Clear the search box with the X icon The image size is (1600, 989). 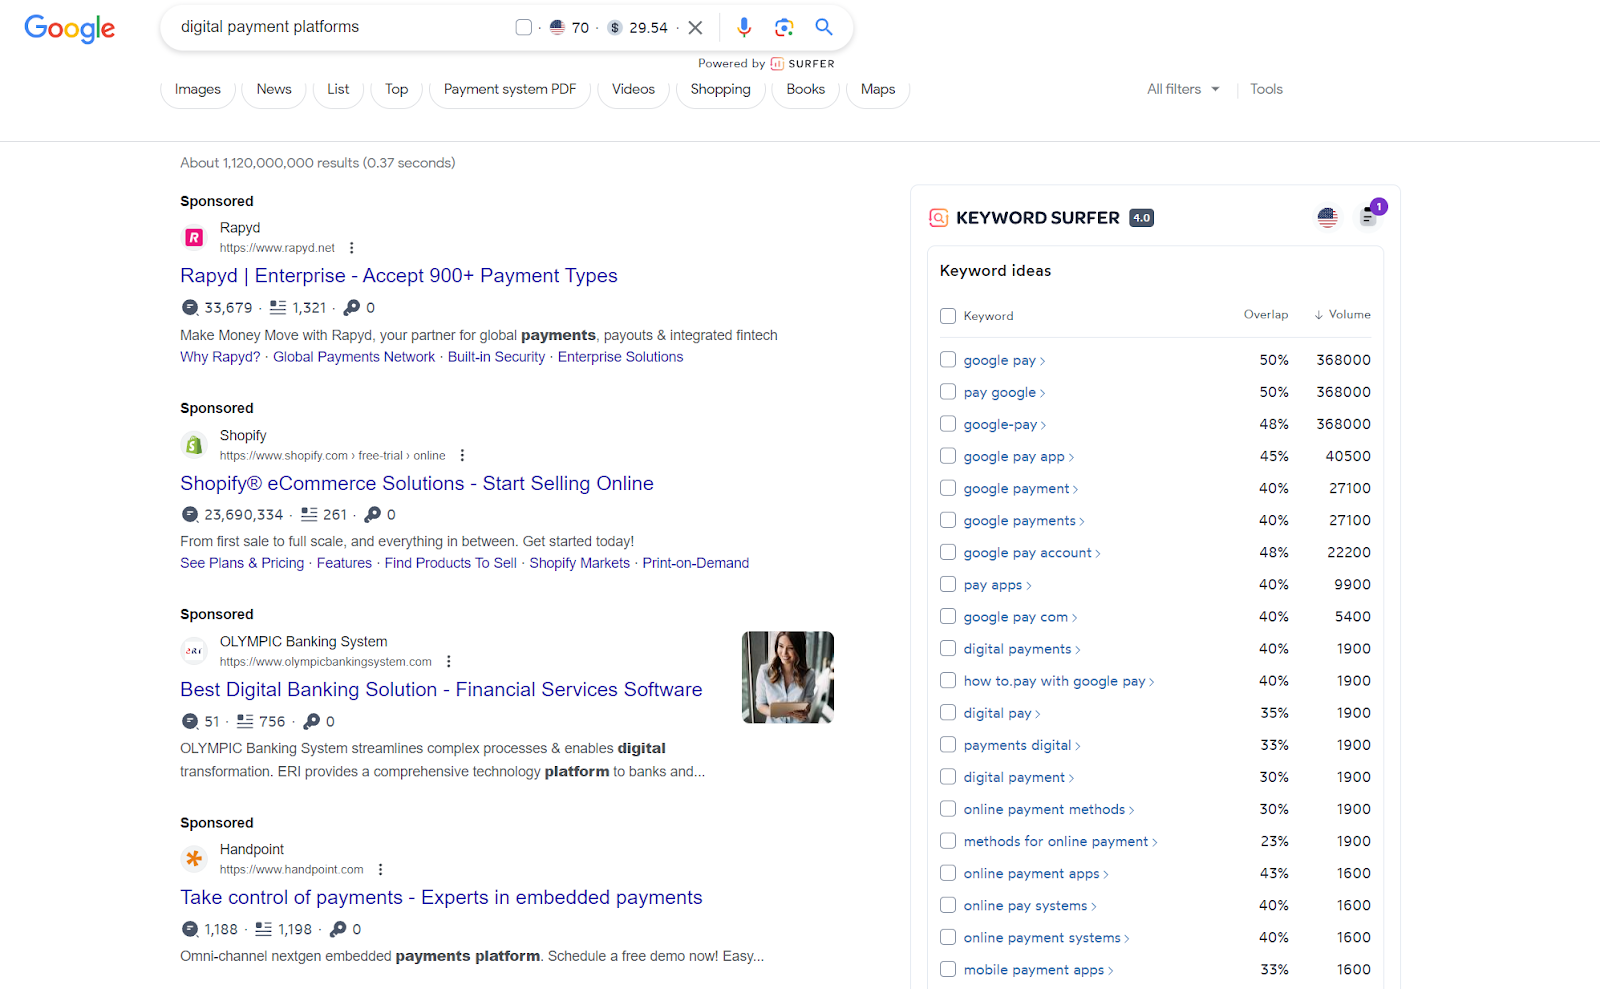pos(695,28)
